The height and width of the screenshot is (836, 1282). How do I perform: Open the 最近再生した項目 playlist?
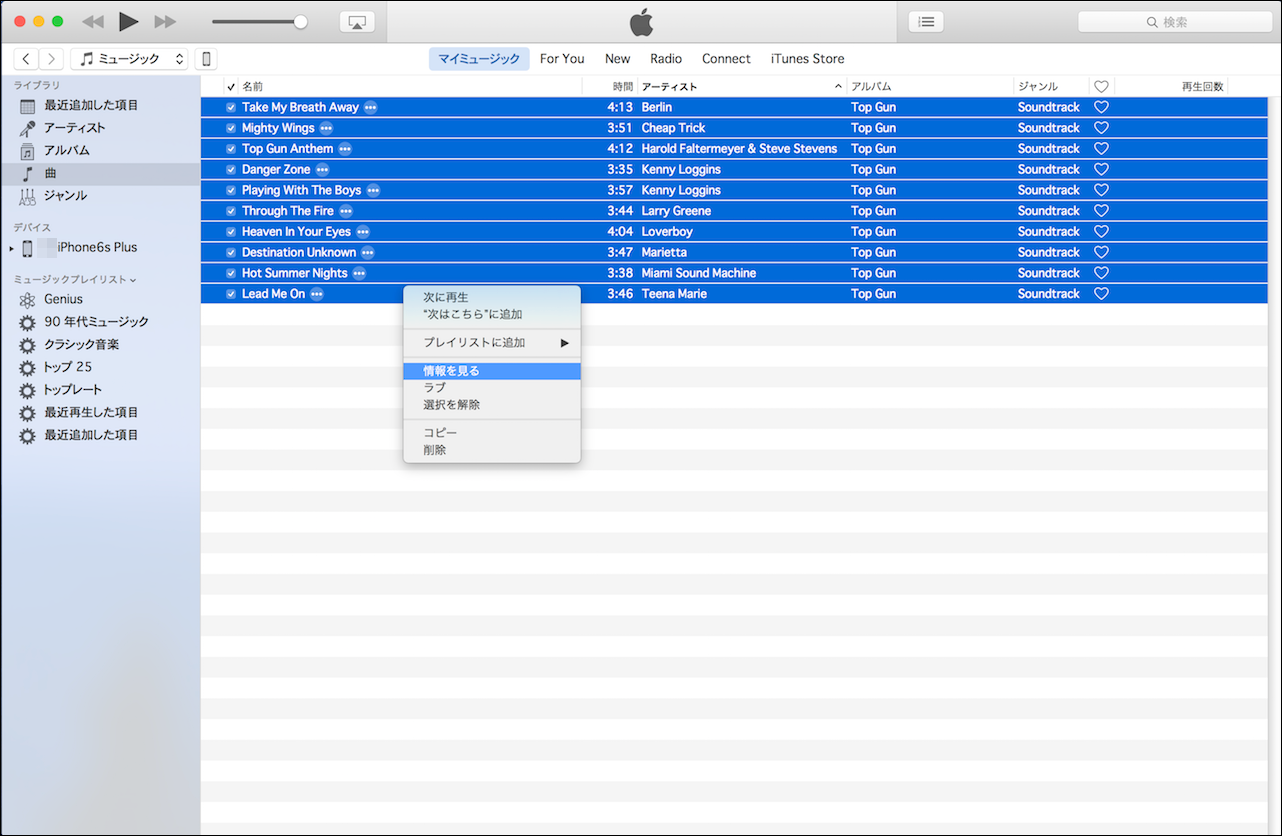pos(91,412)
